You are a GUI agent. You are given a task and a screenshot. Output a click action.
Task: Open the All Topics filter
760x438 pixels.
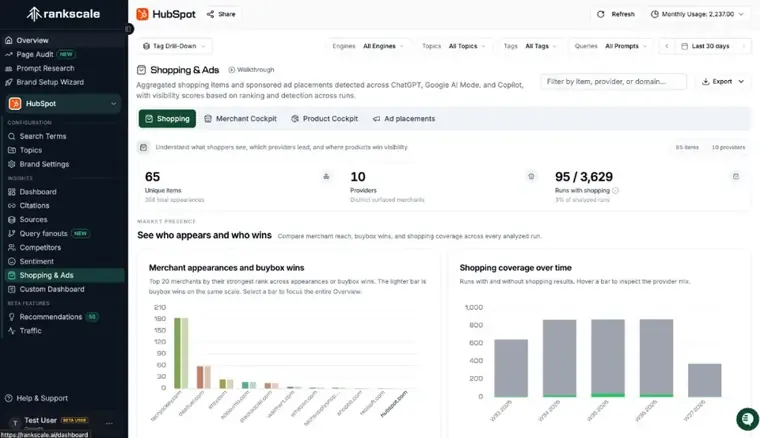coord(466,46)
